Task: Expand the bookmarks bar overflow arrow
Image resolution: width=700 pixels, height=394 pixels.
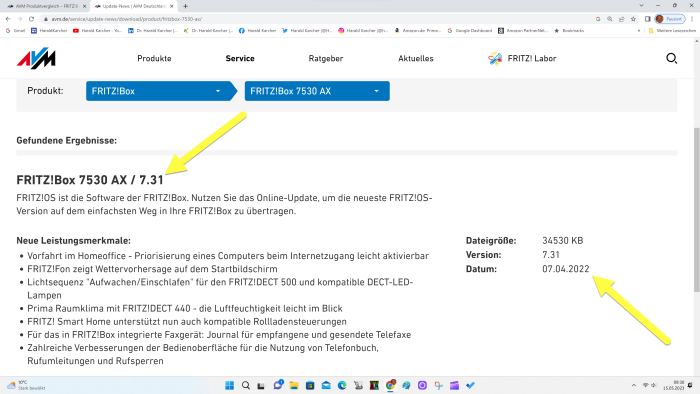Action: coord(638,31)
